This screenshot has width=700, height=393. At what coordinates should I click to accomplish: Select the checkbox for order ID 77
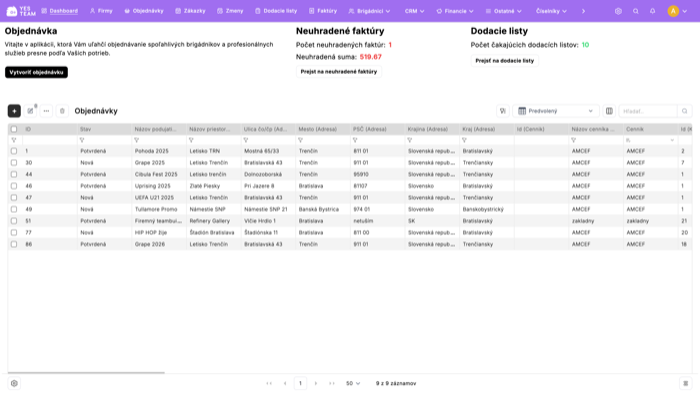click(14, 232)
